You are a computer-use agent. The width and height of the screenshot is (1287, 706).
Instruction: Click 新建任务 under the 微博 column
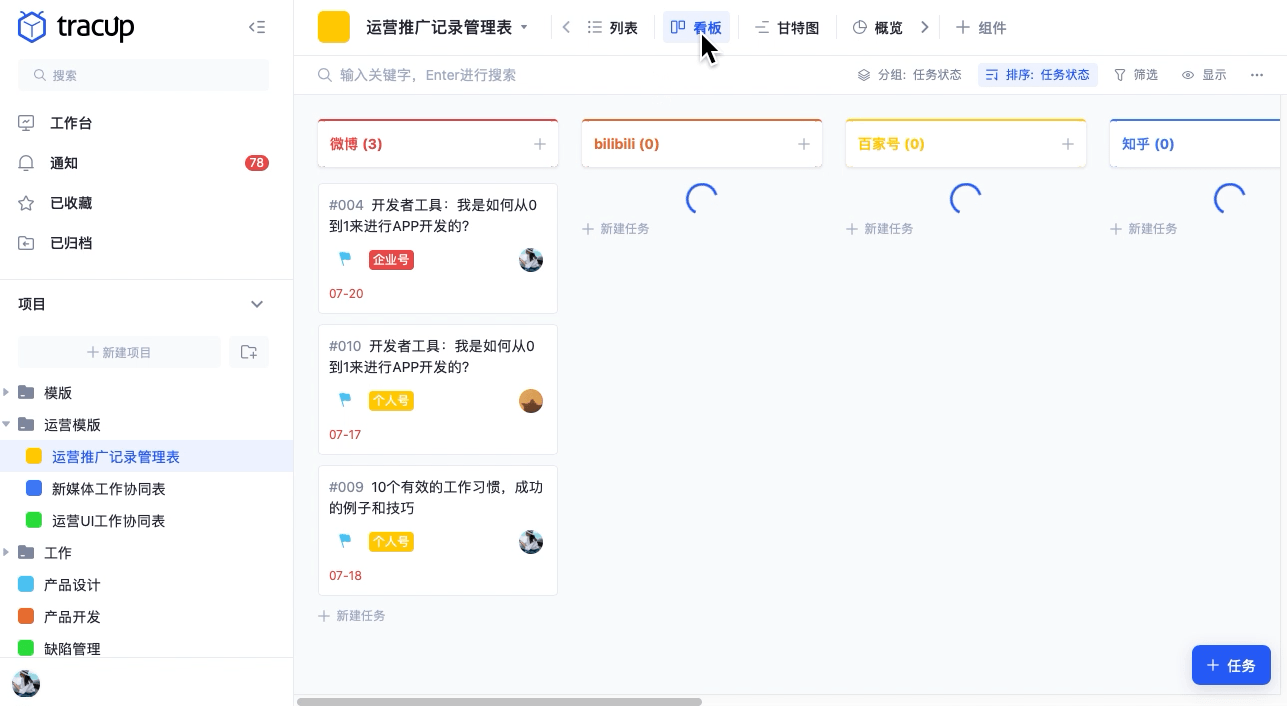click(351, 615)
